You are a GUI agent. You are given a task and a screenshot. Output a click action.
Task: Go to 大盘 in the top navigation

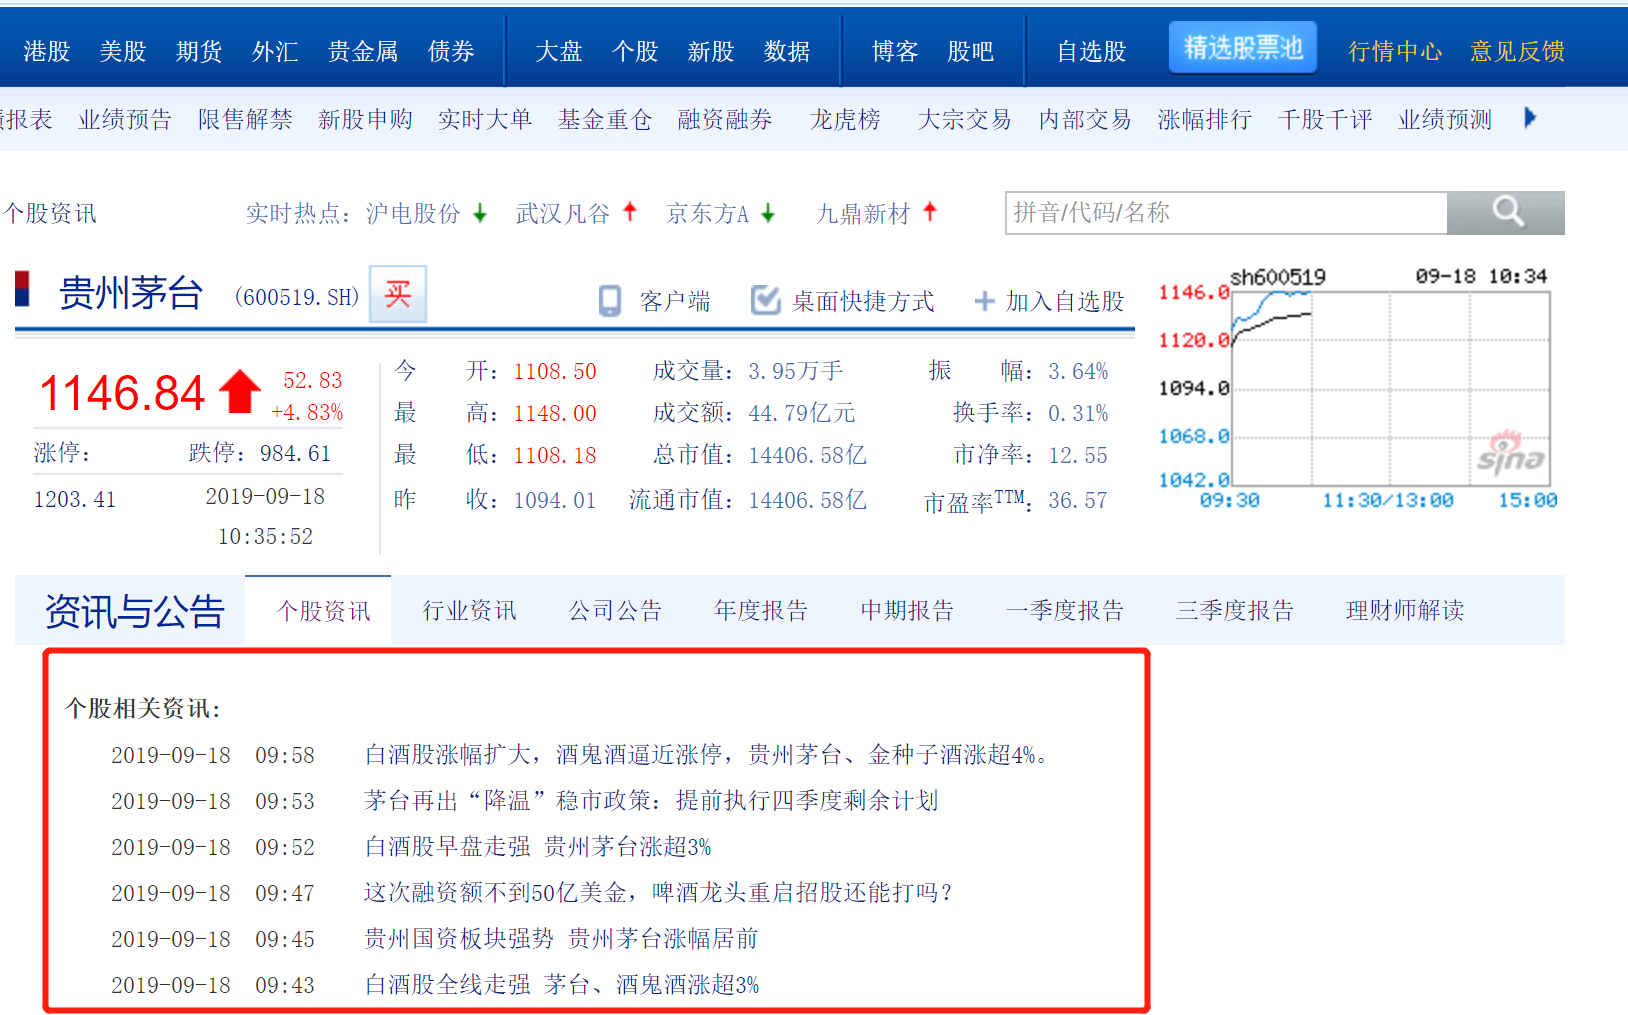[559, 51]
